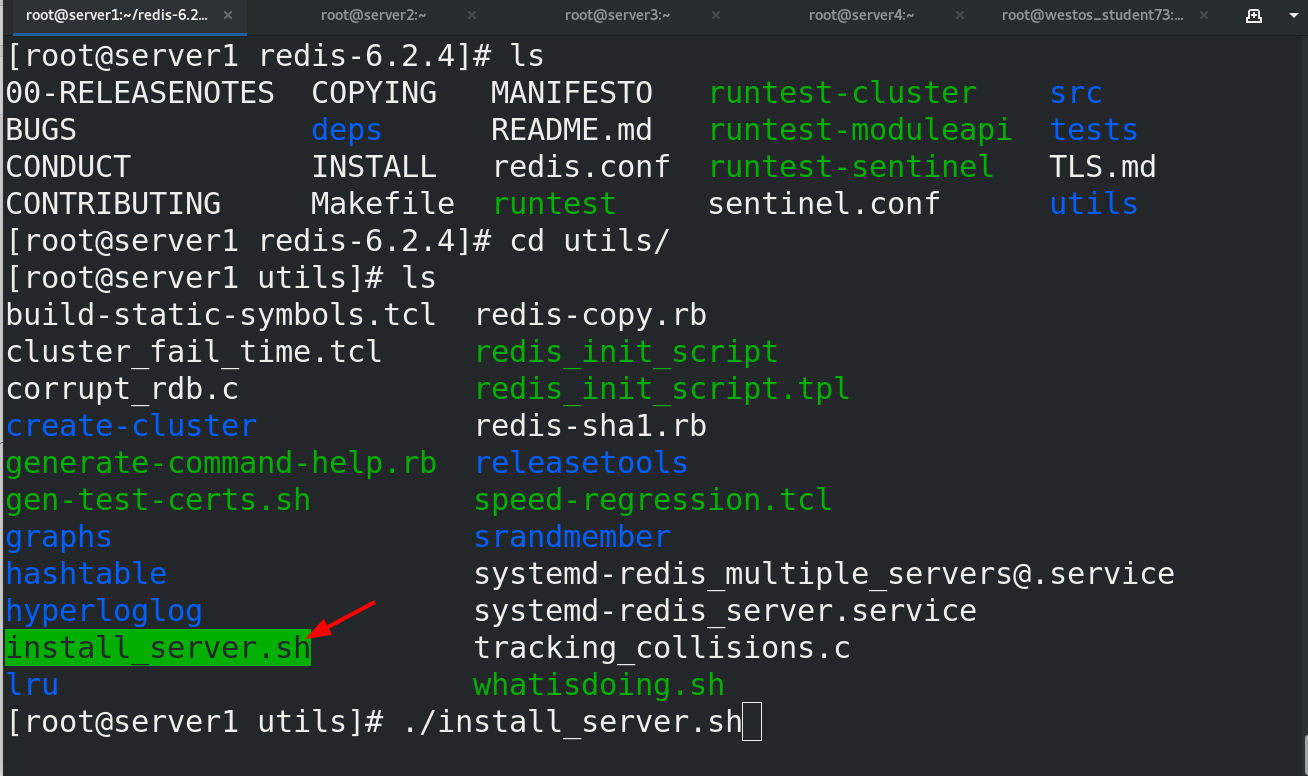This screenshot has width=1308, height=776.
Task: Click the COPYING file name
Action: (374, 93)
